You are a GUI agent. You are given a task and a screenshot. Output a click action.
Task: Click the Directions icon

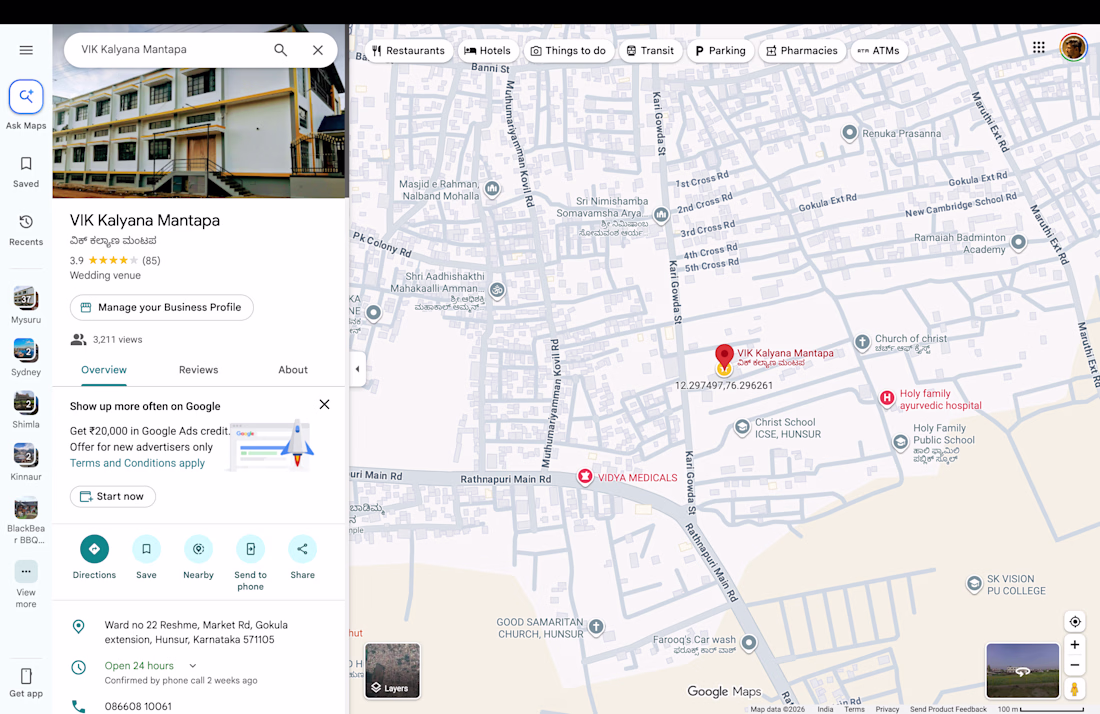pos(94,548)
